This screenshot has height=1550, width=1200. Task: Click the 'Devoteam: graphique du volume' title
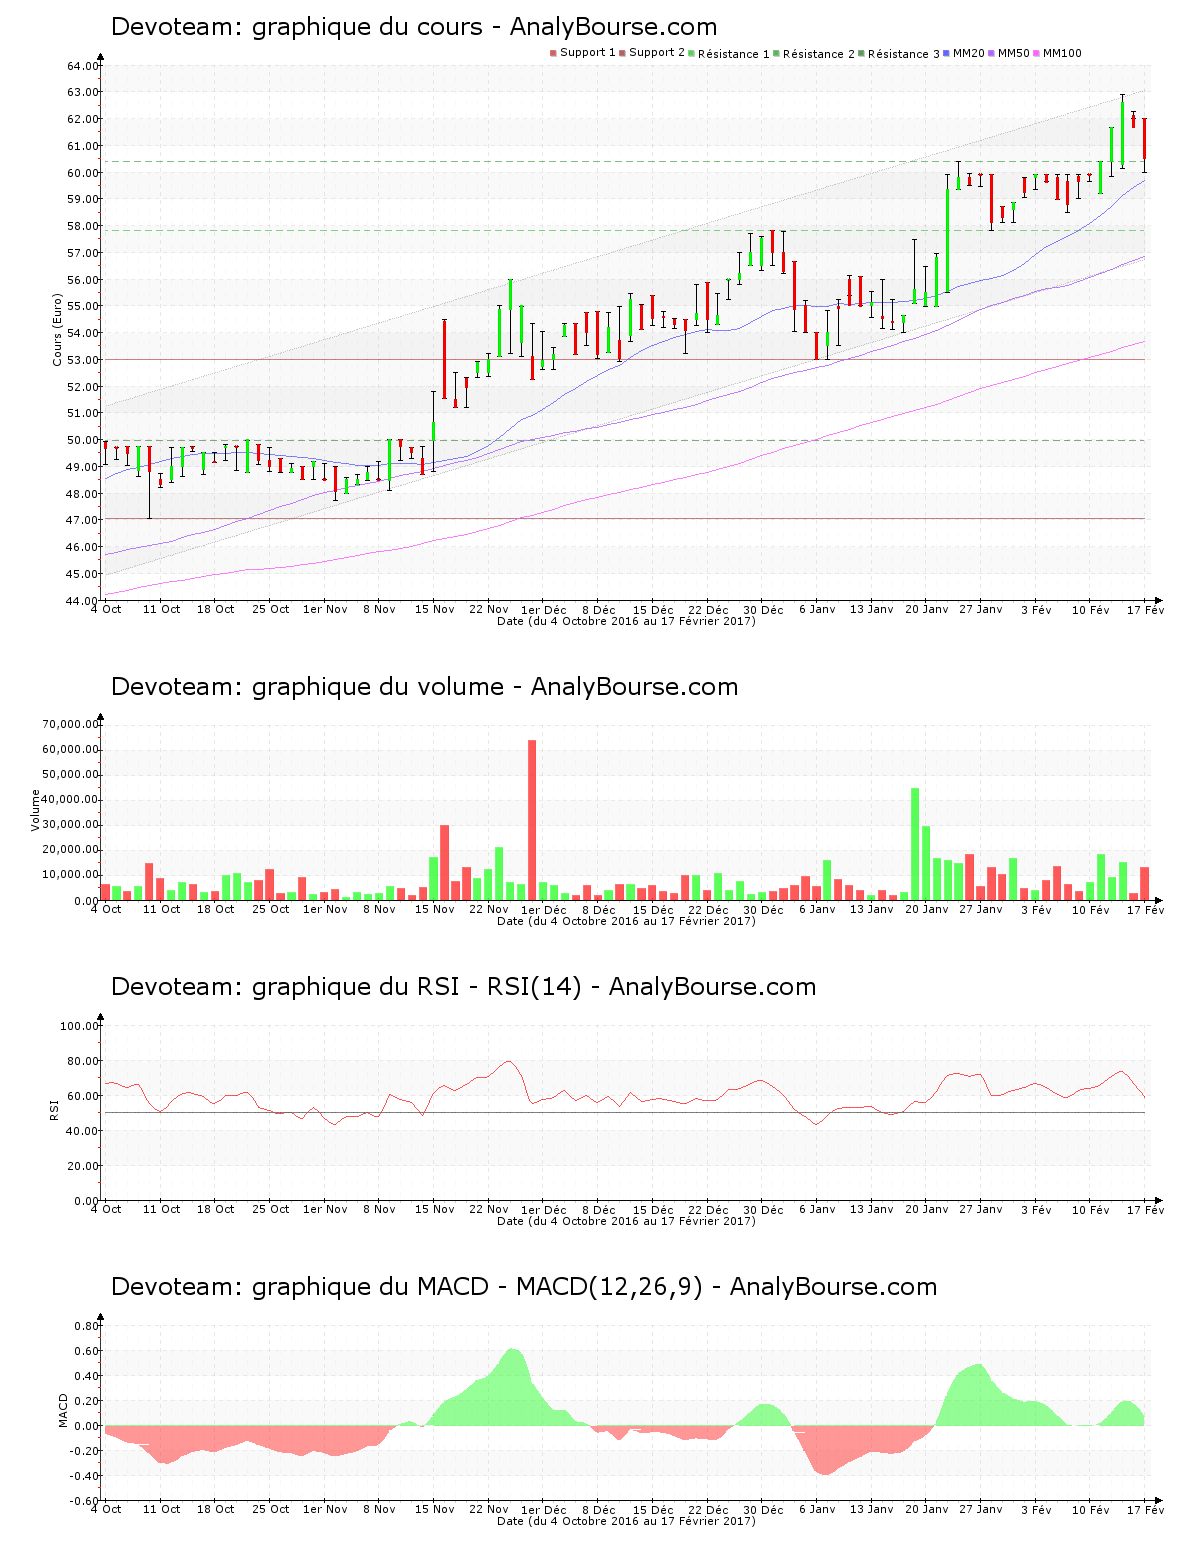pyautogui.click(x=307, y=687)
